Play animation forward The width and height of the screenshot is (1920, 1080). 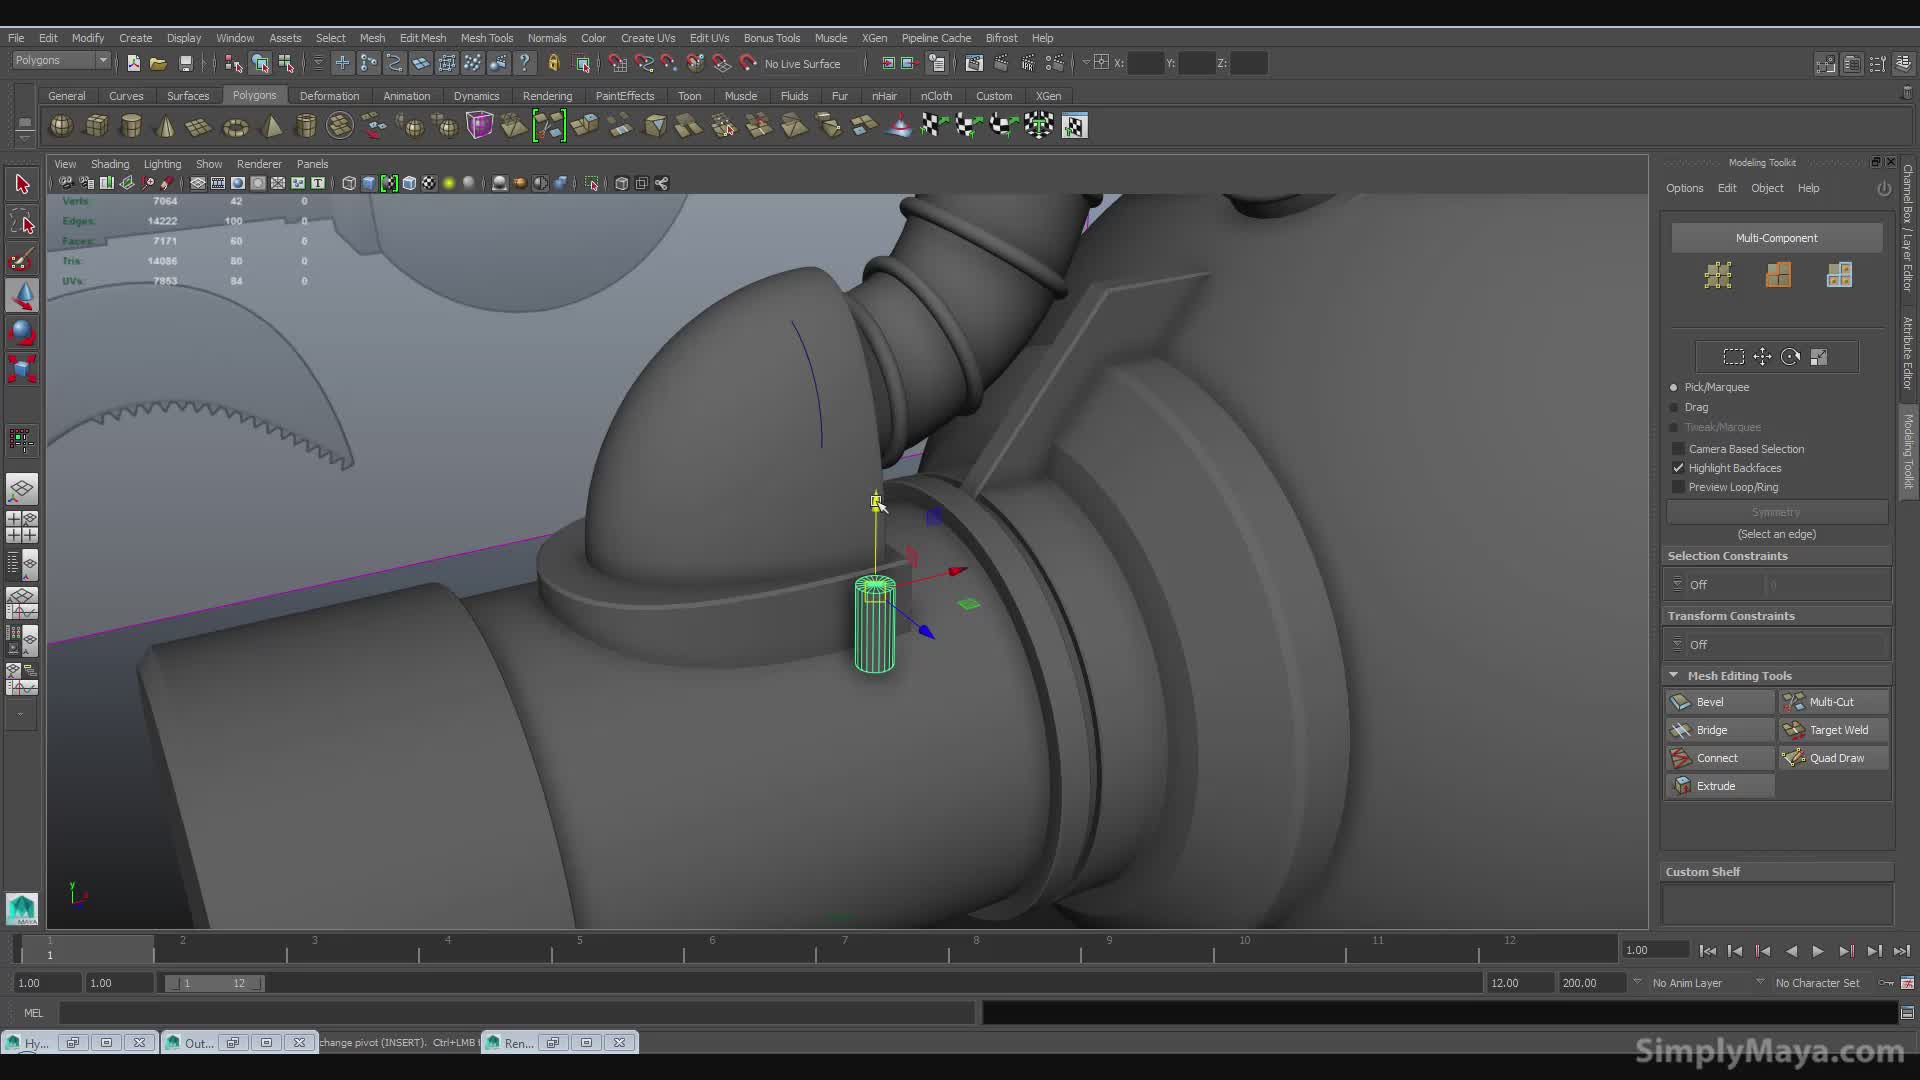[1818, 951]
